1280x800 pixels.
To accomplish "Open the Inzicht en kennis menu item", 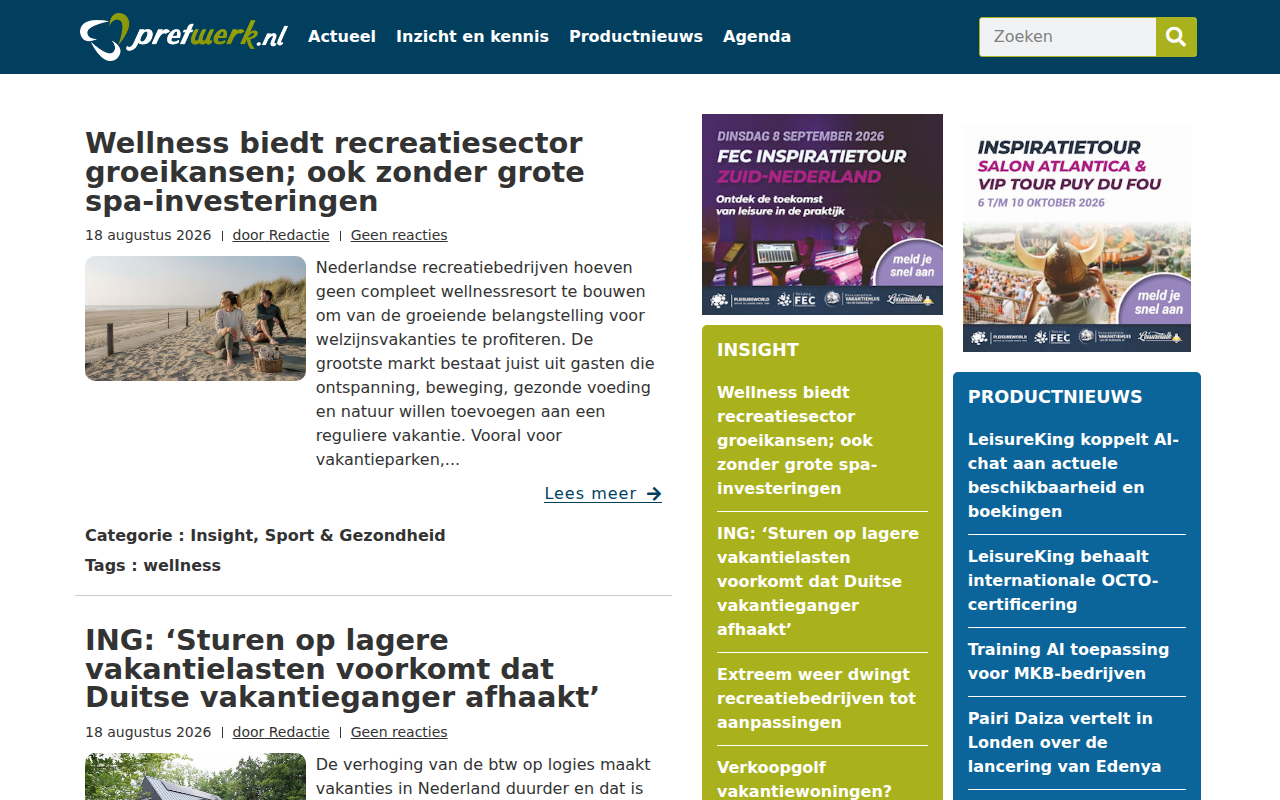I will coord(472,36).
